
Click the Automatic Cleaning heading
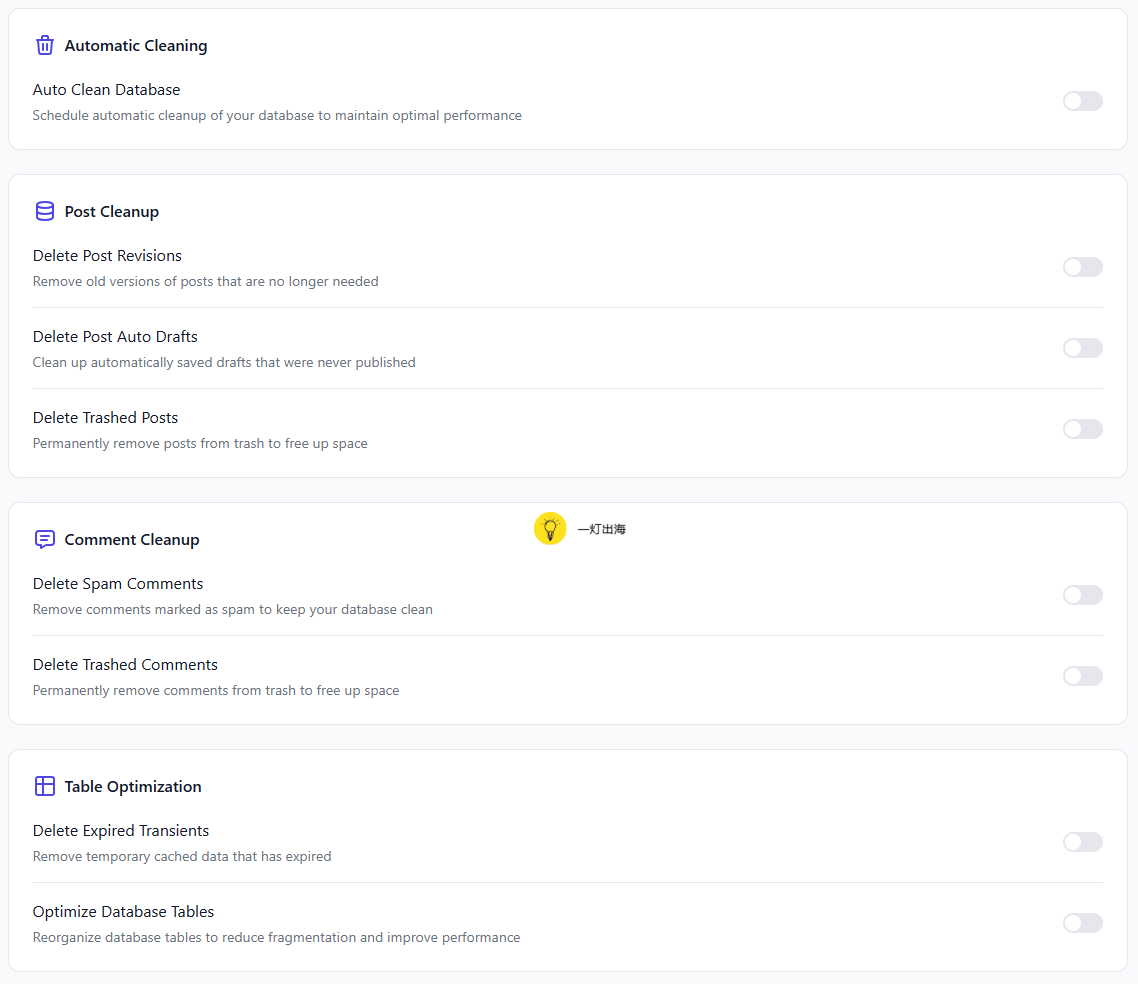point(136,46)
